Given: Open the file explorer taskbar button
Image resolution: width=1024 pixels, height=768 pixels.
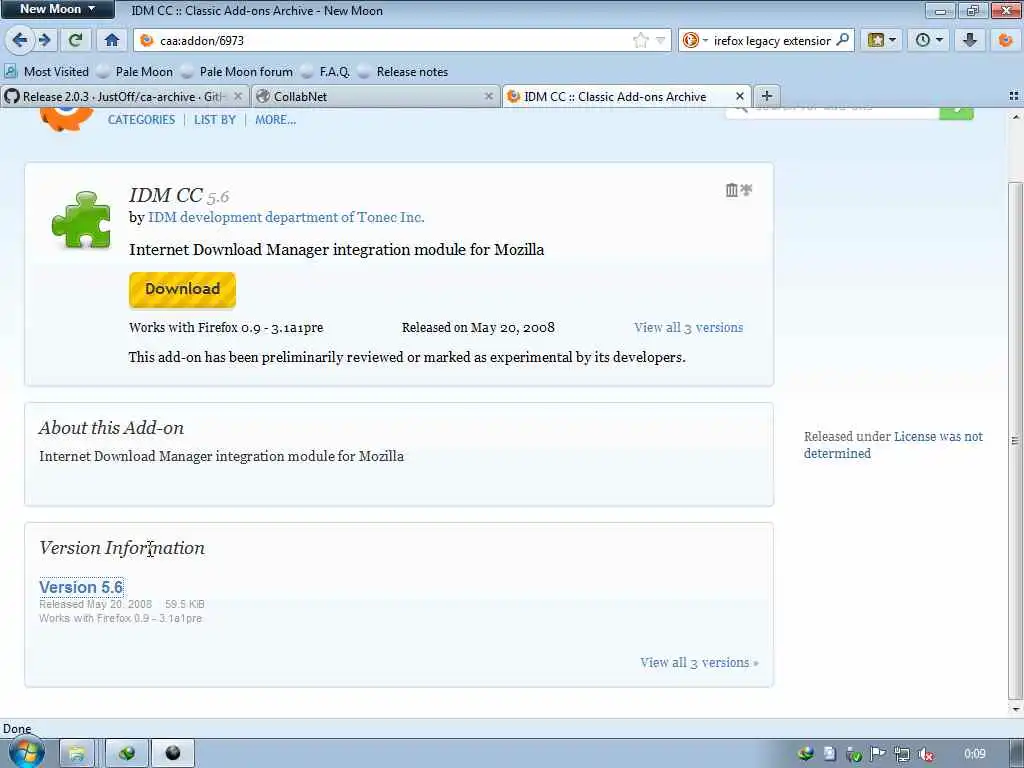Looking at the screenshot, I should [x=76, y=754].
